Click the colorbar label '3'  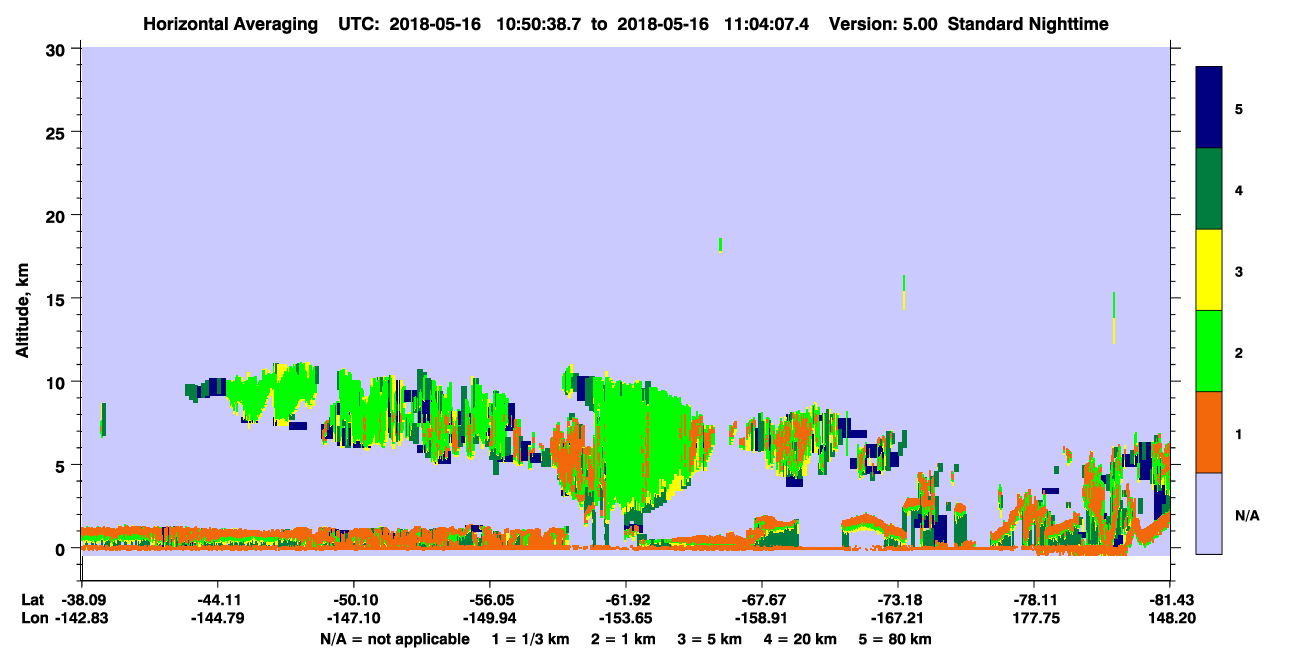[x=1238, y=270]
